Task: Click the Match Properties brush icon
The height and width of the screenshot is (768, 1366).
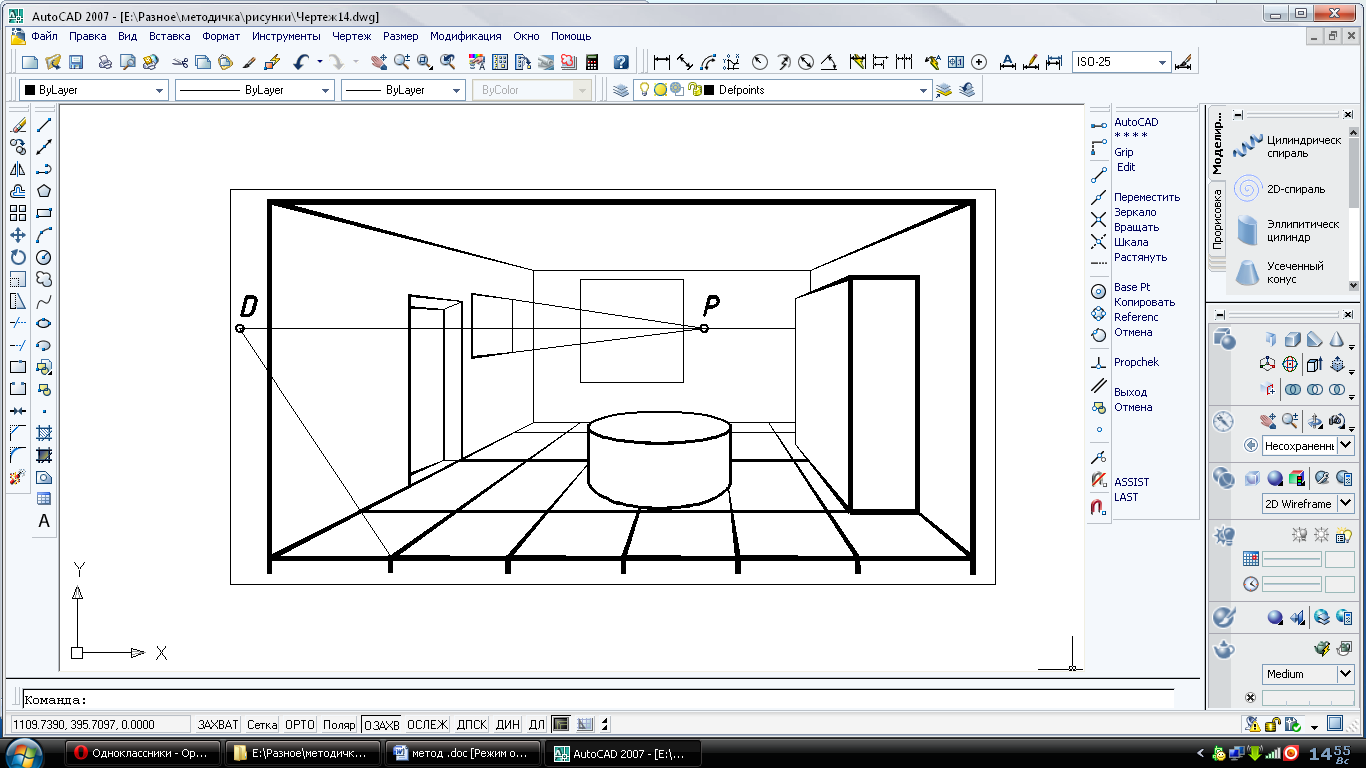Action: tap(250, 62)
